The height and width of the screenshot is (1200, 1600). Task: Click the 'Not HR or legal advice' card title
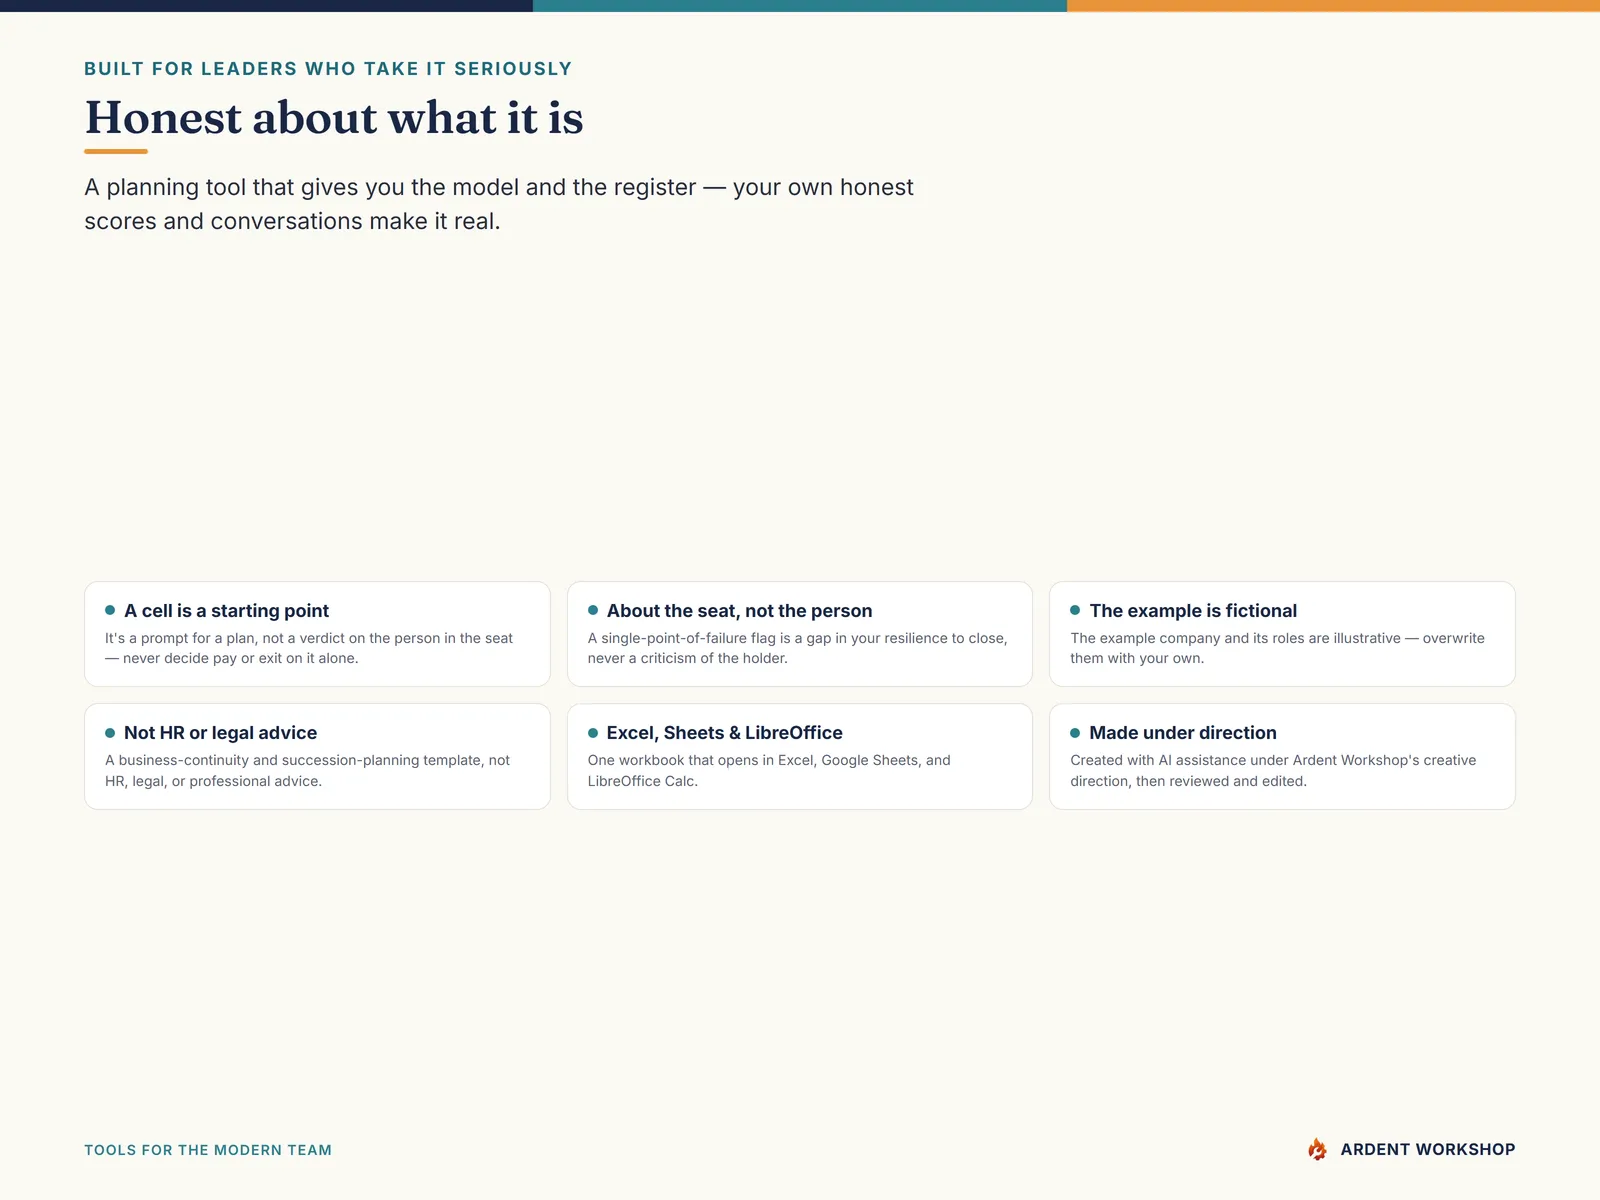coord(220,733)
